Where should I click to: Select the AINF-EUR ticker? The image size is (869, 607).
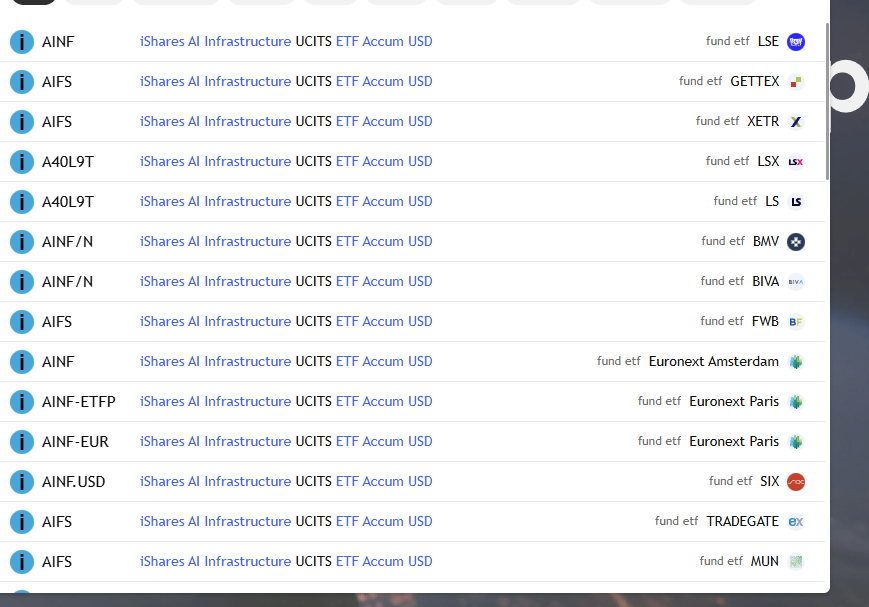75,442
